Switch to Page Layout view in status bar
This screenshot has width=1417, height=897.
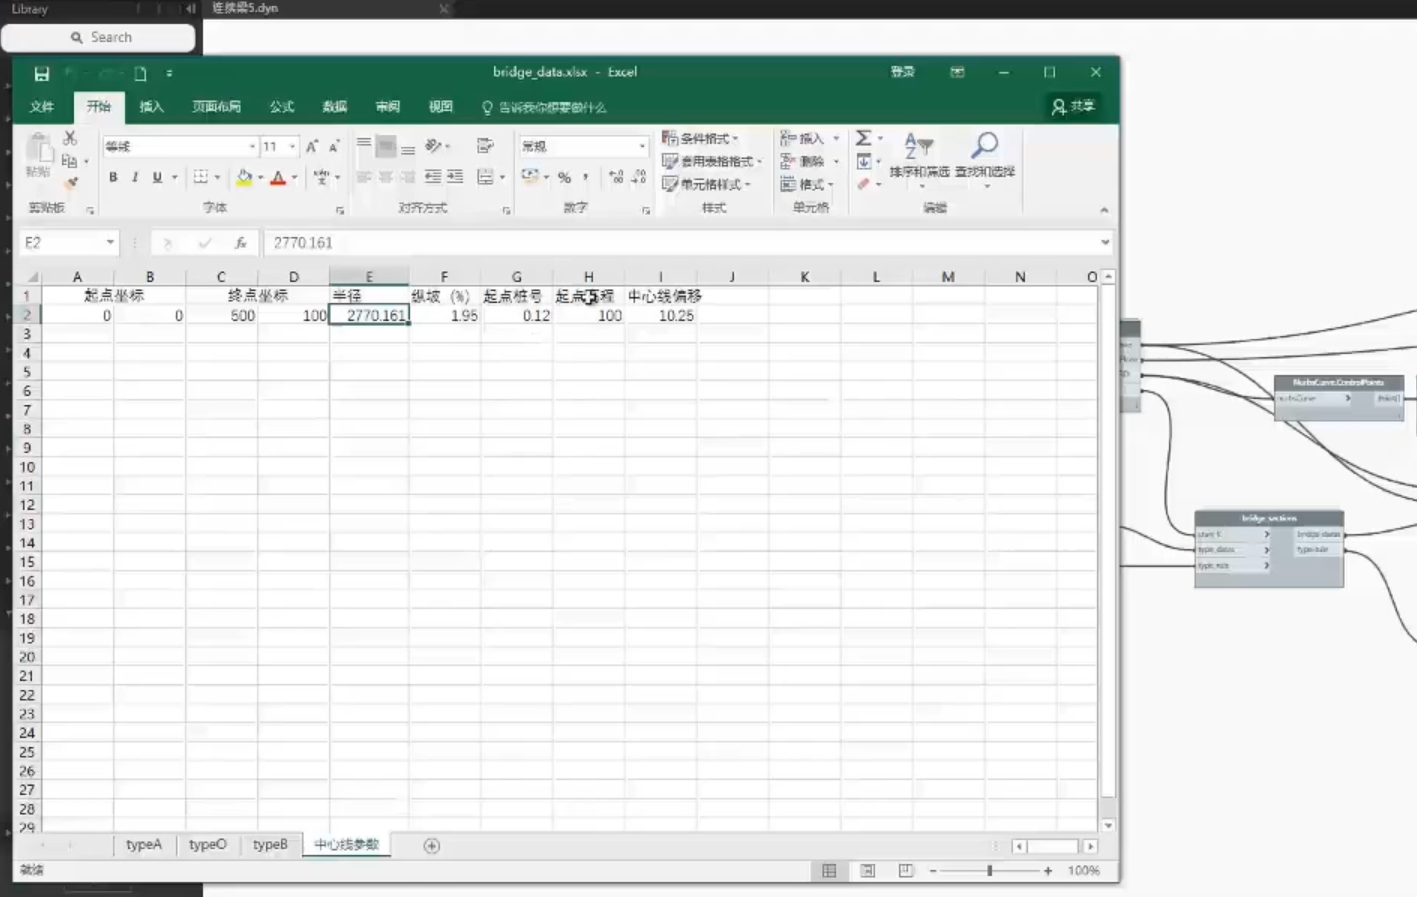point(867,871)
